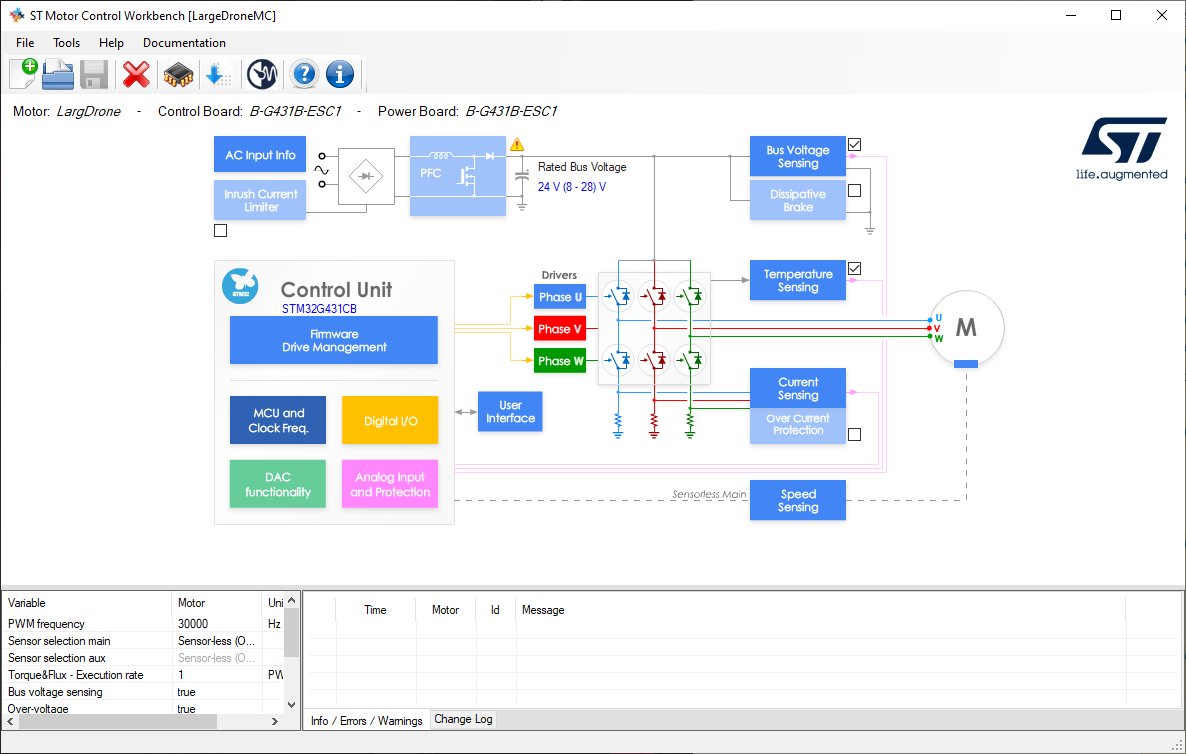Click the PFC circuit block

tap(458, 175)
